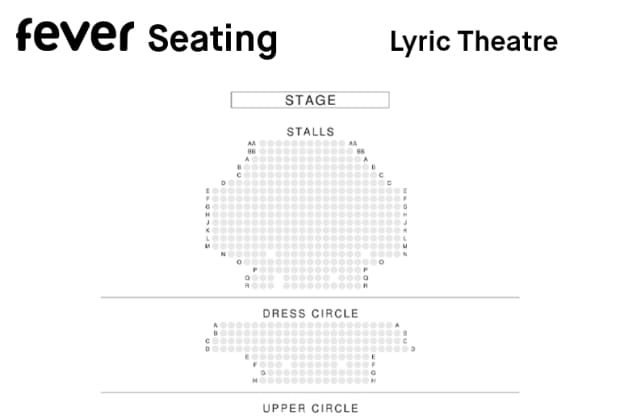Pick the rightmost seat in Stalls row D
620x420 pixels.
[382, 183]
